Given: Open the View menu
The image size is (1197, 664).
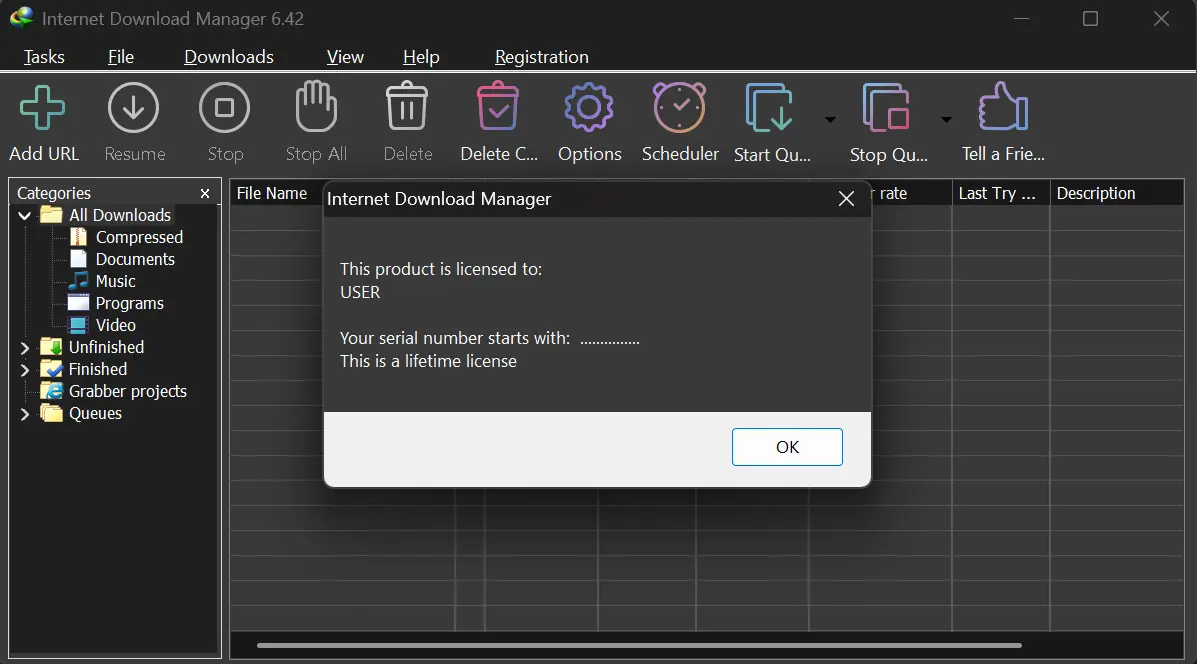Looking at the screenshot, I should click(345, 57).
